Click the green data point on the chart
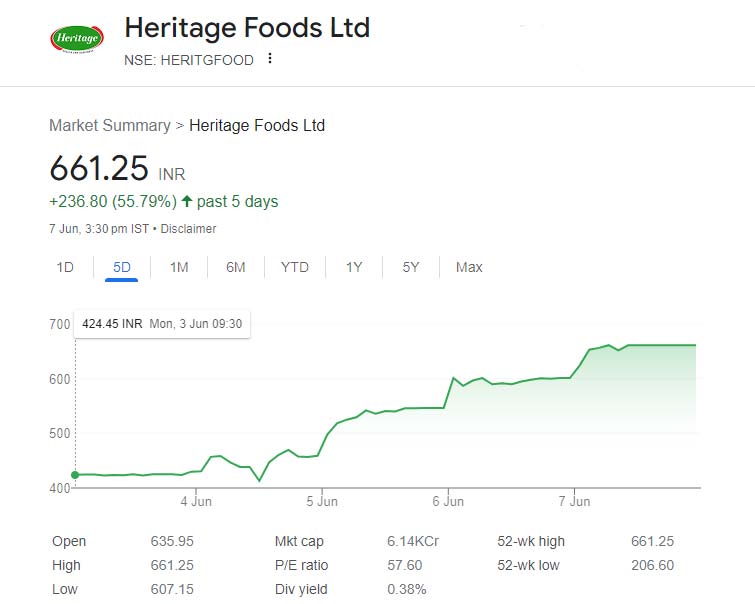This screenshot has width=755, height=604. click(x=75, y=474)
